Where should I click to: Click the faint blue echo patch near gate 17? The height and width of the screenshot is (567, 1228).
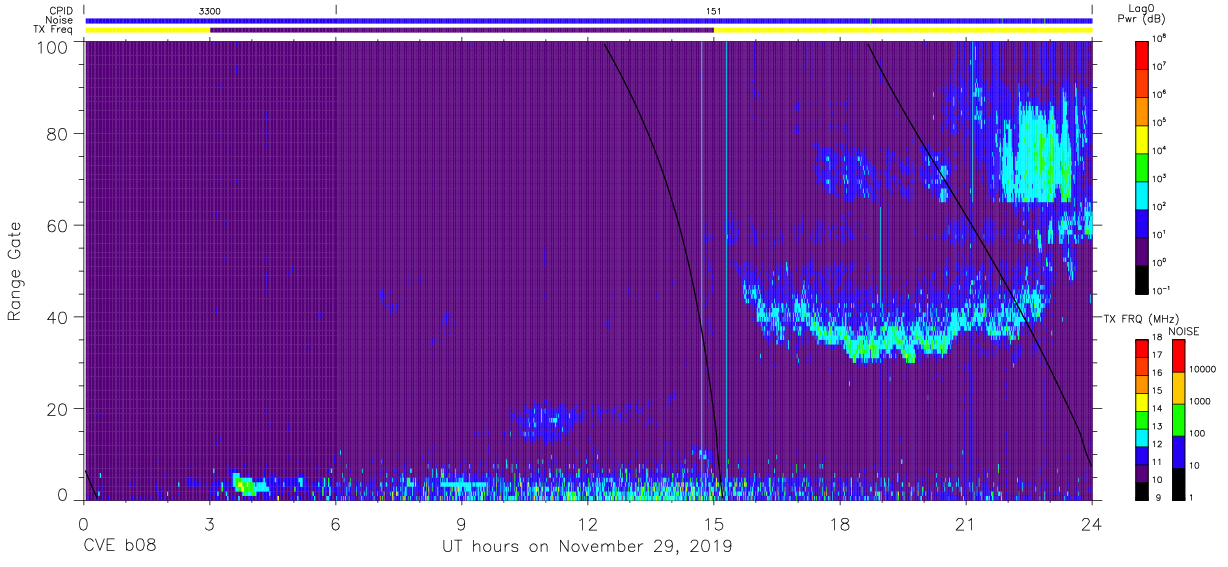(545, 421)
